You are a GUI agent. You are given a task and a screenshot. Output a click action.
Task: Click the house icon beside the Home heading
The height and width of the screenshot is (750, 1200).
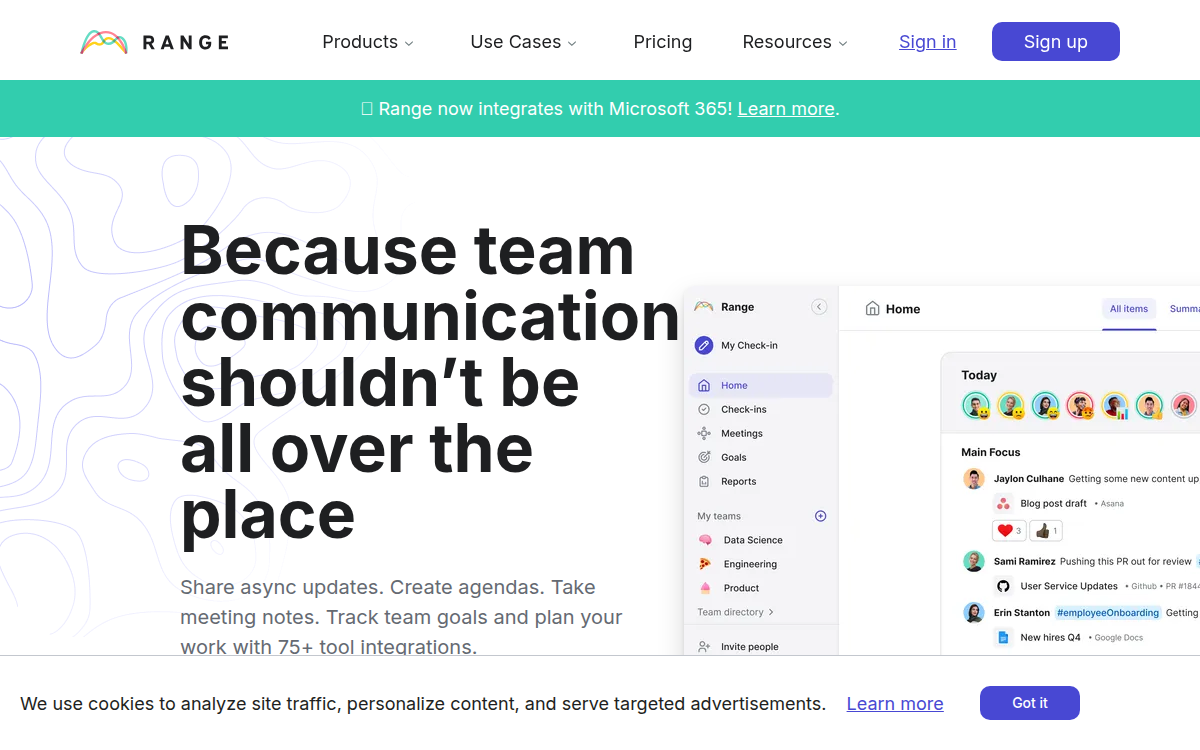tap(873, 309)
